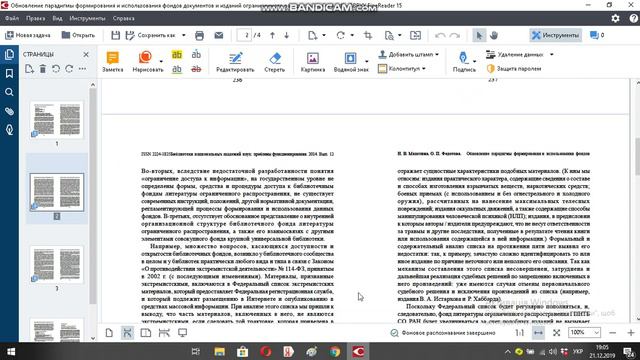
Task: Zoom in with the plus button
Action: pos(631,333)
